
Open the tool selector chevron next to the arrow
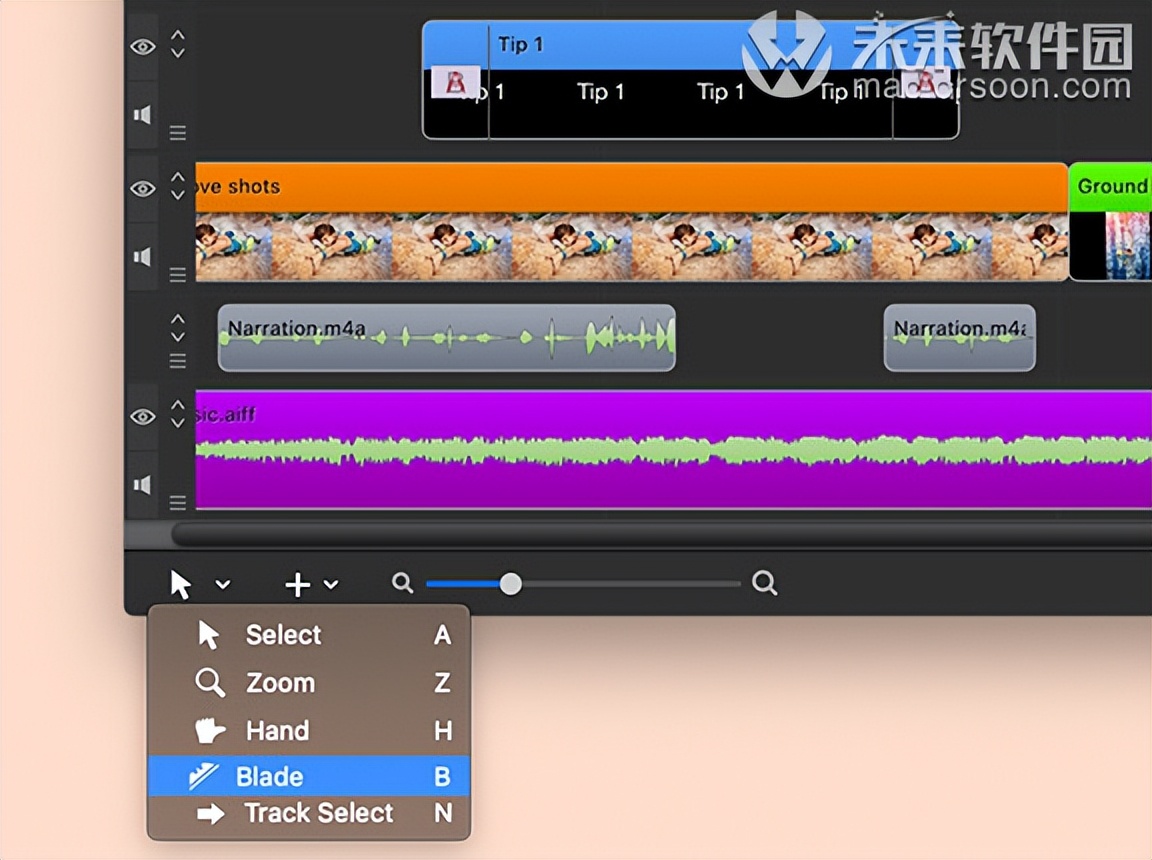point(222,584)
